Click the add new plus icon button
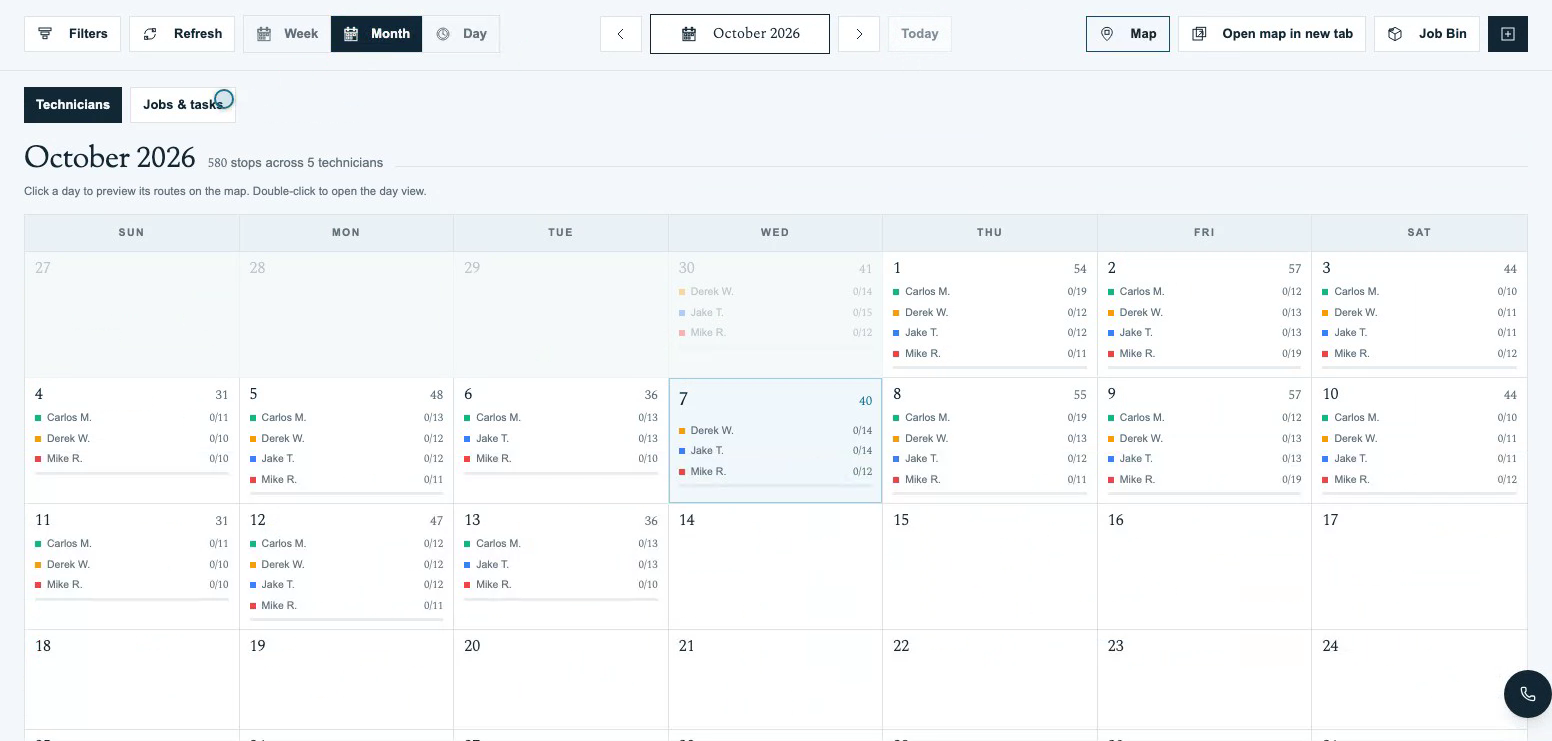This screenshot has width=1552, height=741. 1508,34
